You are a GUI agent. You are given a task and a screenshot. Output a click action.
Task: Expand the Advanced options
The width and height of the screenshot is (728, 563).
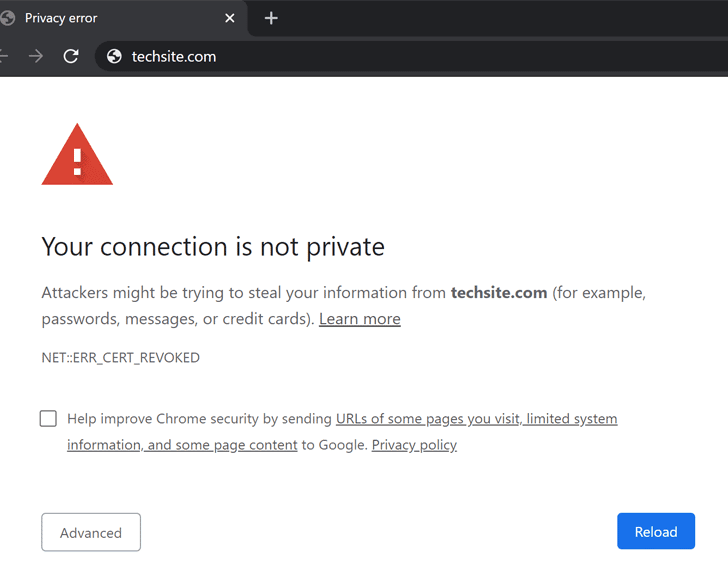pos(91,532)
